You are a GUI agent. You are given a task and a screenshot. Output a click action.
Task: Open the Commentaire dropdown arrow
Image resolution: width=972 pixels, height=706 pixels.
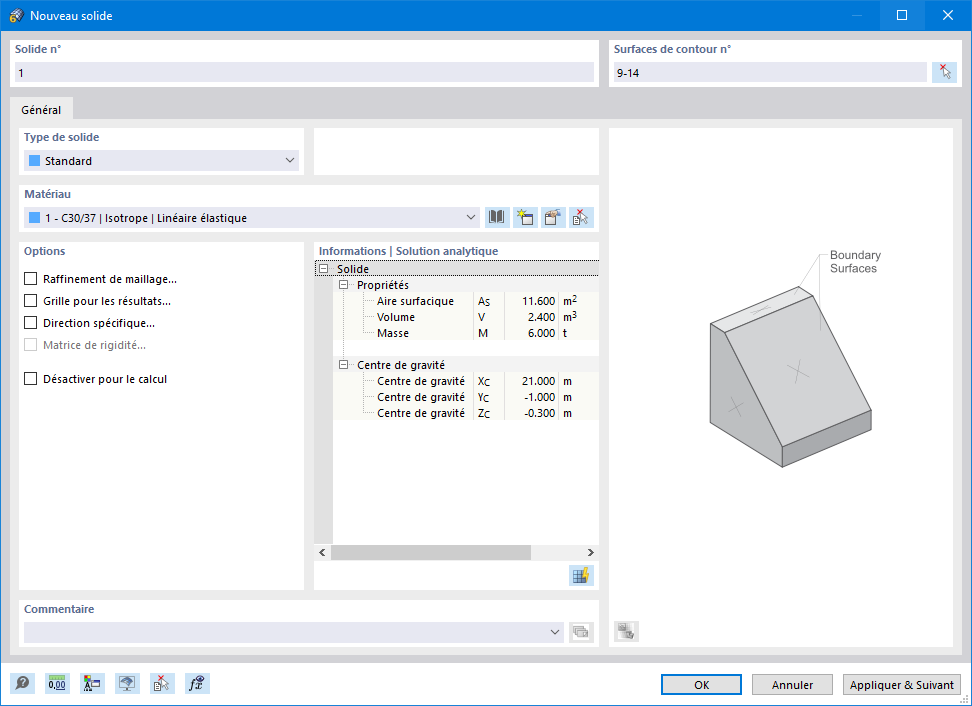click(x=554, y=632)
